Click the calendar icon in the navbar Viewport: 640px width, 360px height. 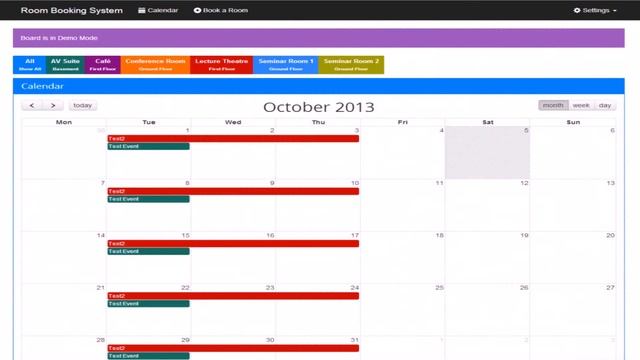pyautogui.click(x=142, y=10)
